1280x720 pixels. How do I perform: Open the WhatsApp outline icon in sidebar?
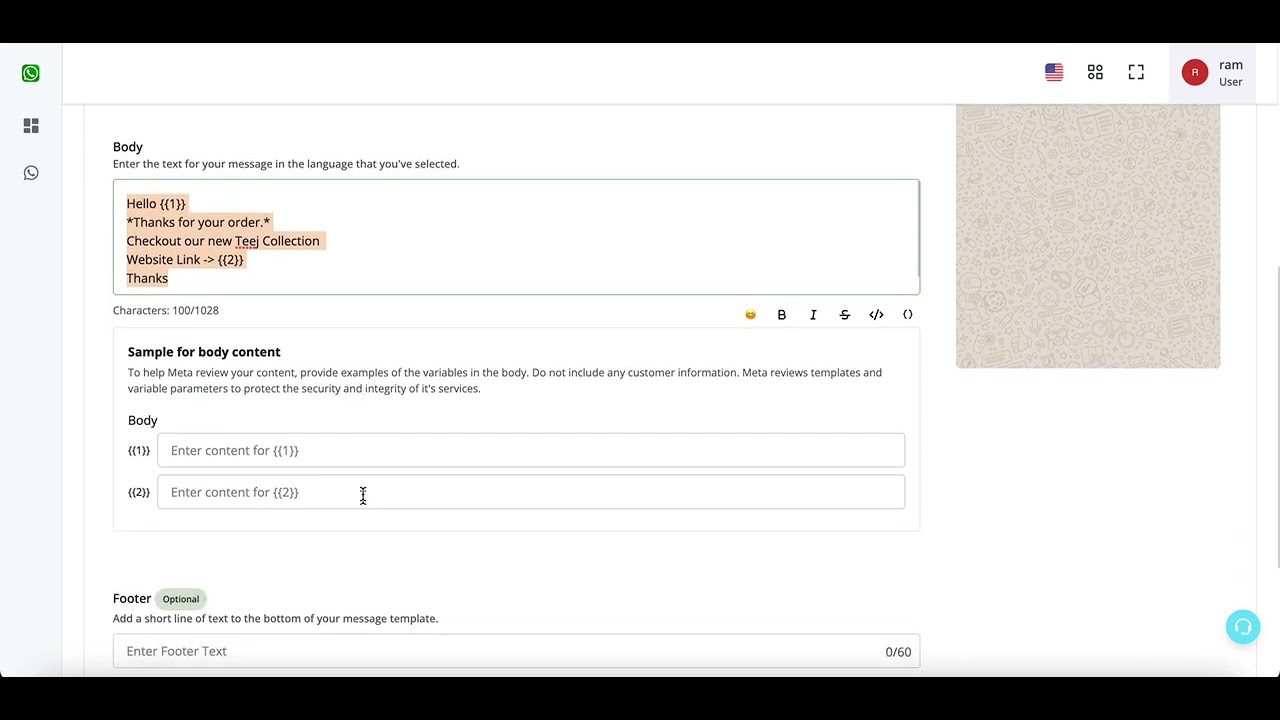pos(31,173)
